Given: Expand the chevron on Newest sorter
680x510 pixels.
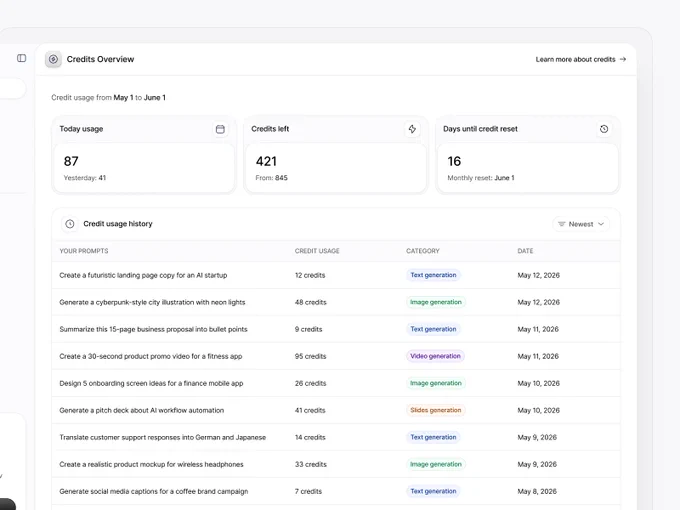Looking at the screenshot, I should coord(601,224).
